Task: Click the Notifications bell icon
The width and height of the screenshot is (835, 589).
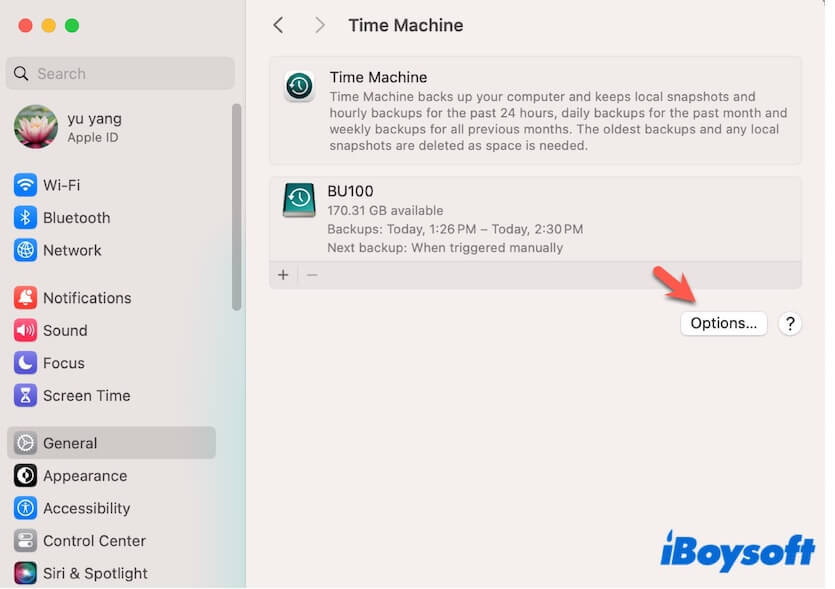Action: point(25,298)
